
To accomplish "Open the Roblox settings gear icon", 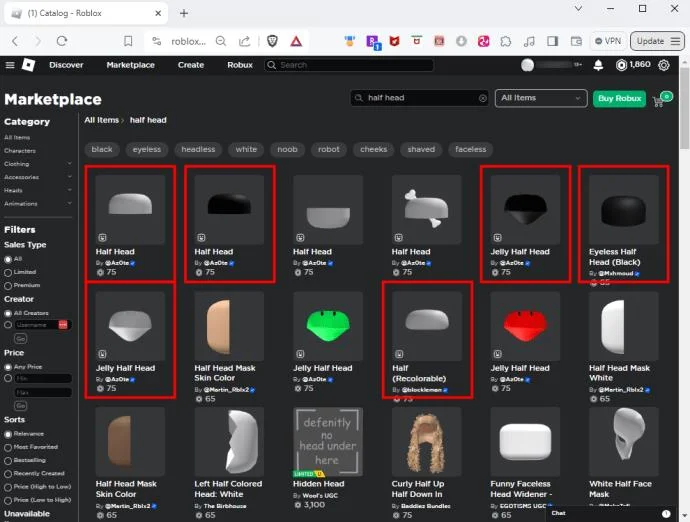I will [664, 65].
